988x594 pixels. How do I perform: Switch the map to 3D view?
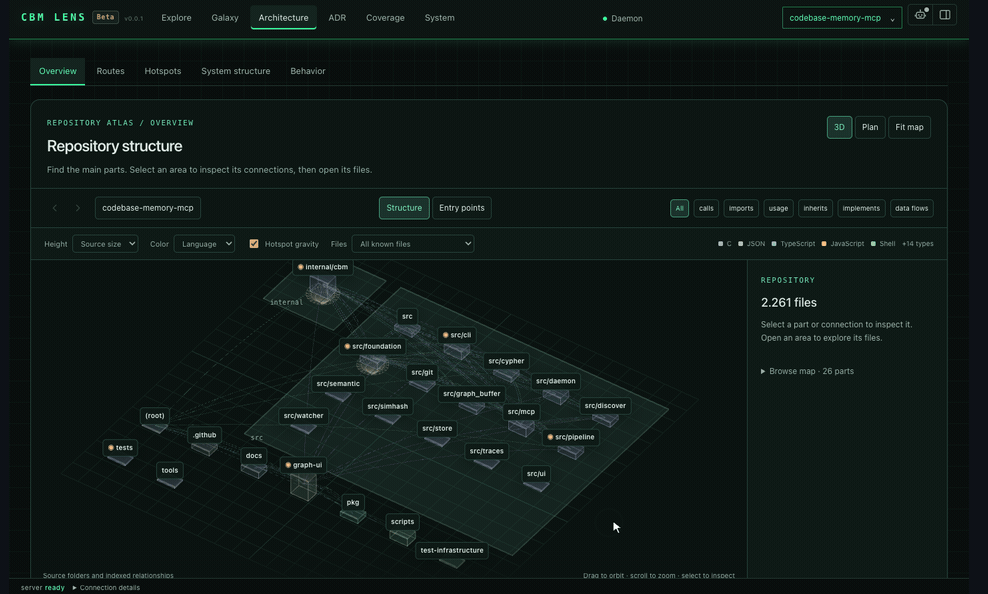[x=839, y=127]
